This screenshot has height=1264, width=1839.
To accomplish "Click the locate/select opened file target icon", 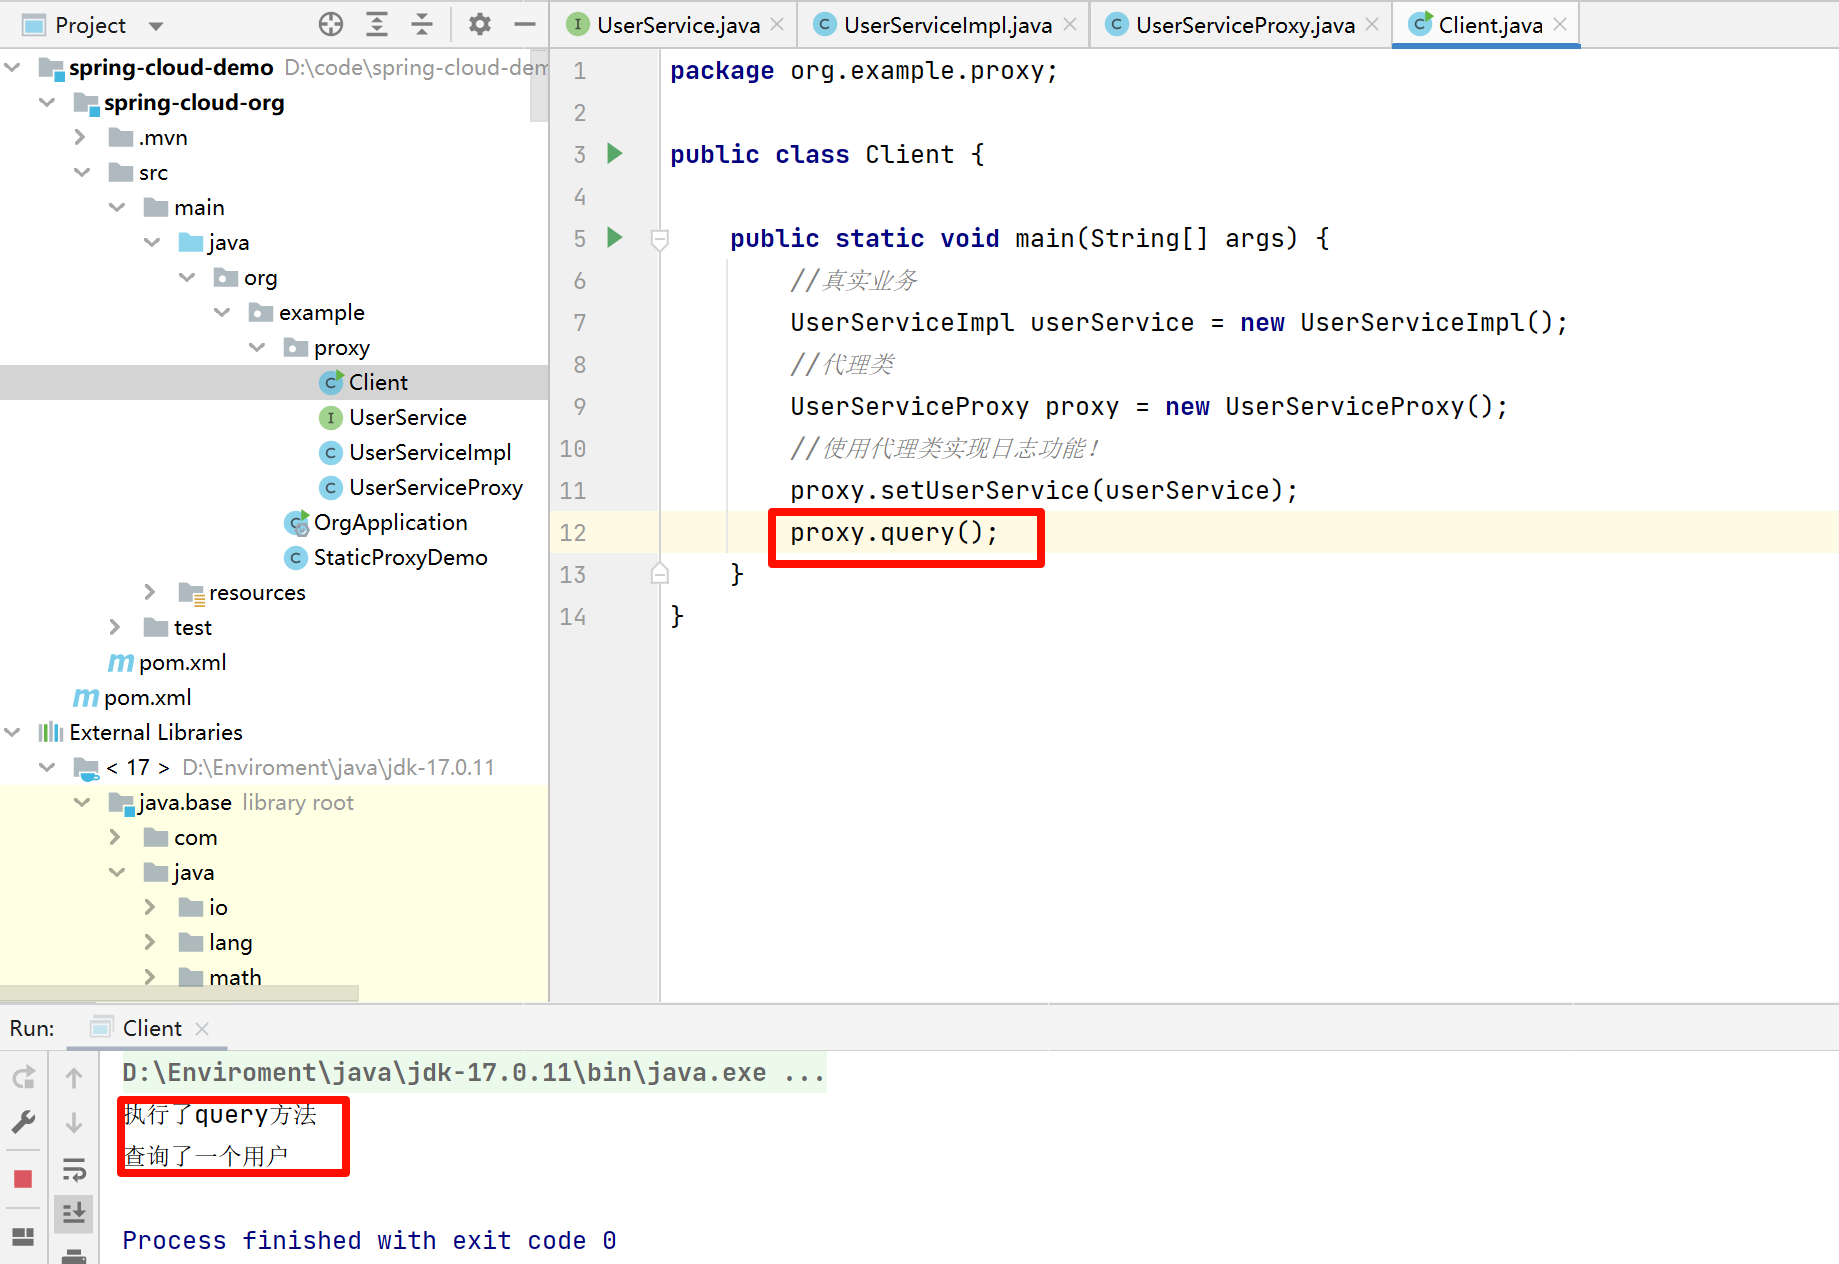I will pyautogui.click(x=331, y=24).
